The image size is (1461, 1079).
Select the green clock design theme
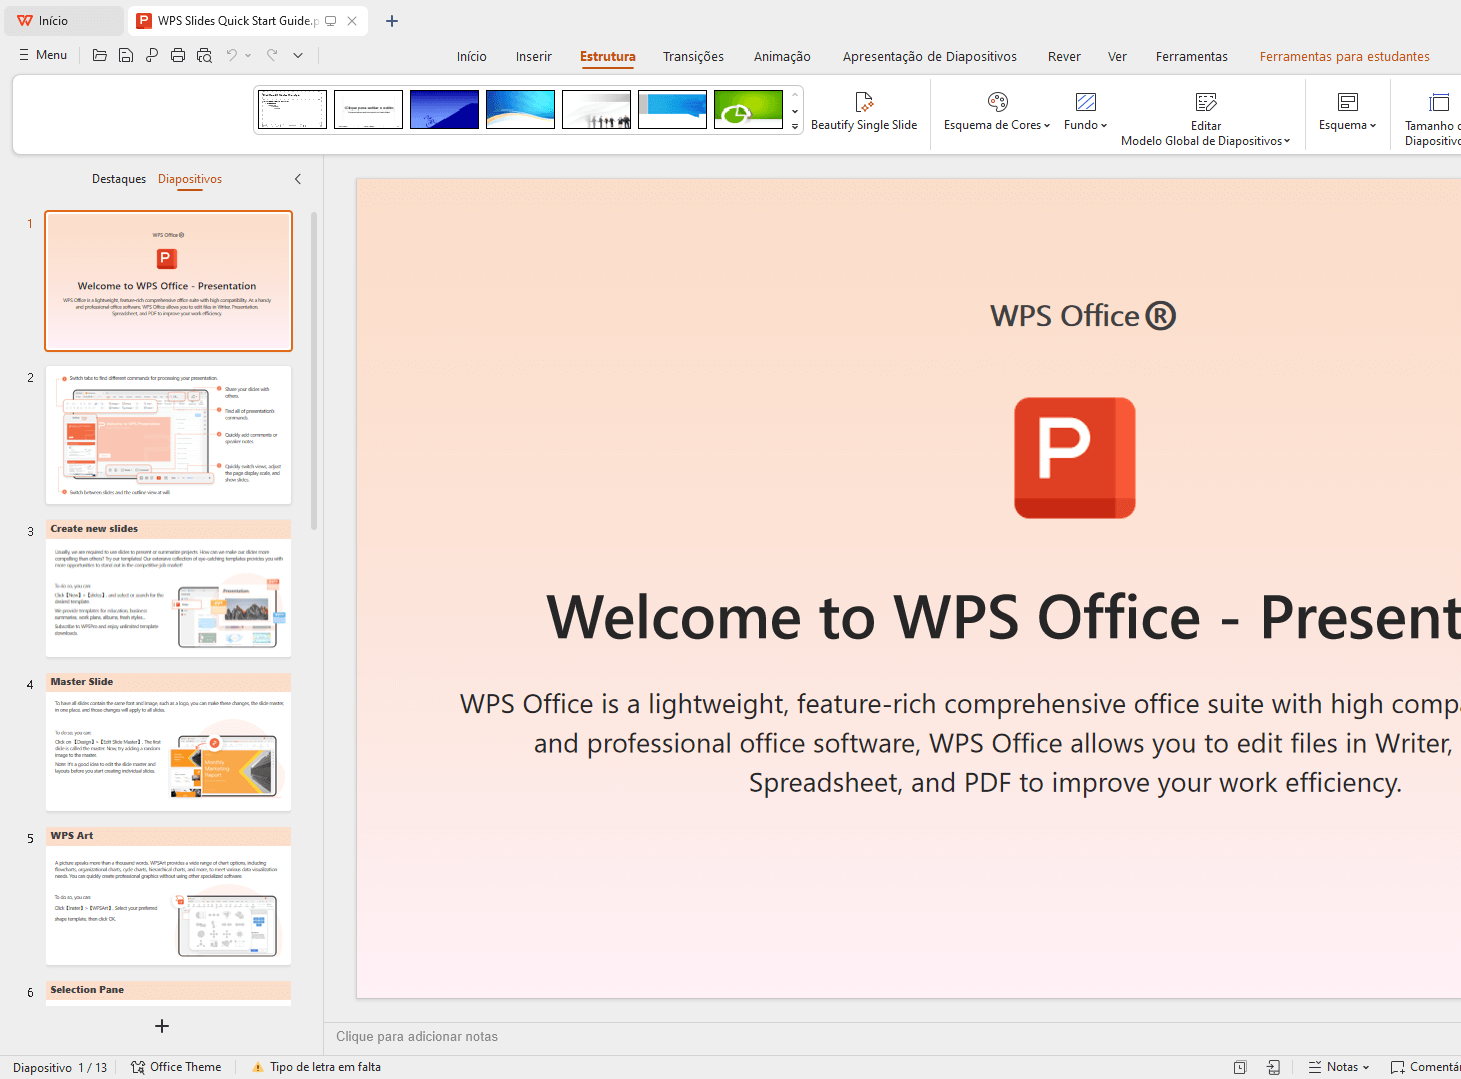coord(749,110)
